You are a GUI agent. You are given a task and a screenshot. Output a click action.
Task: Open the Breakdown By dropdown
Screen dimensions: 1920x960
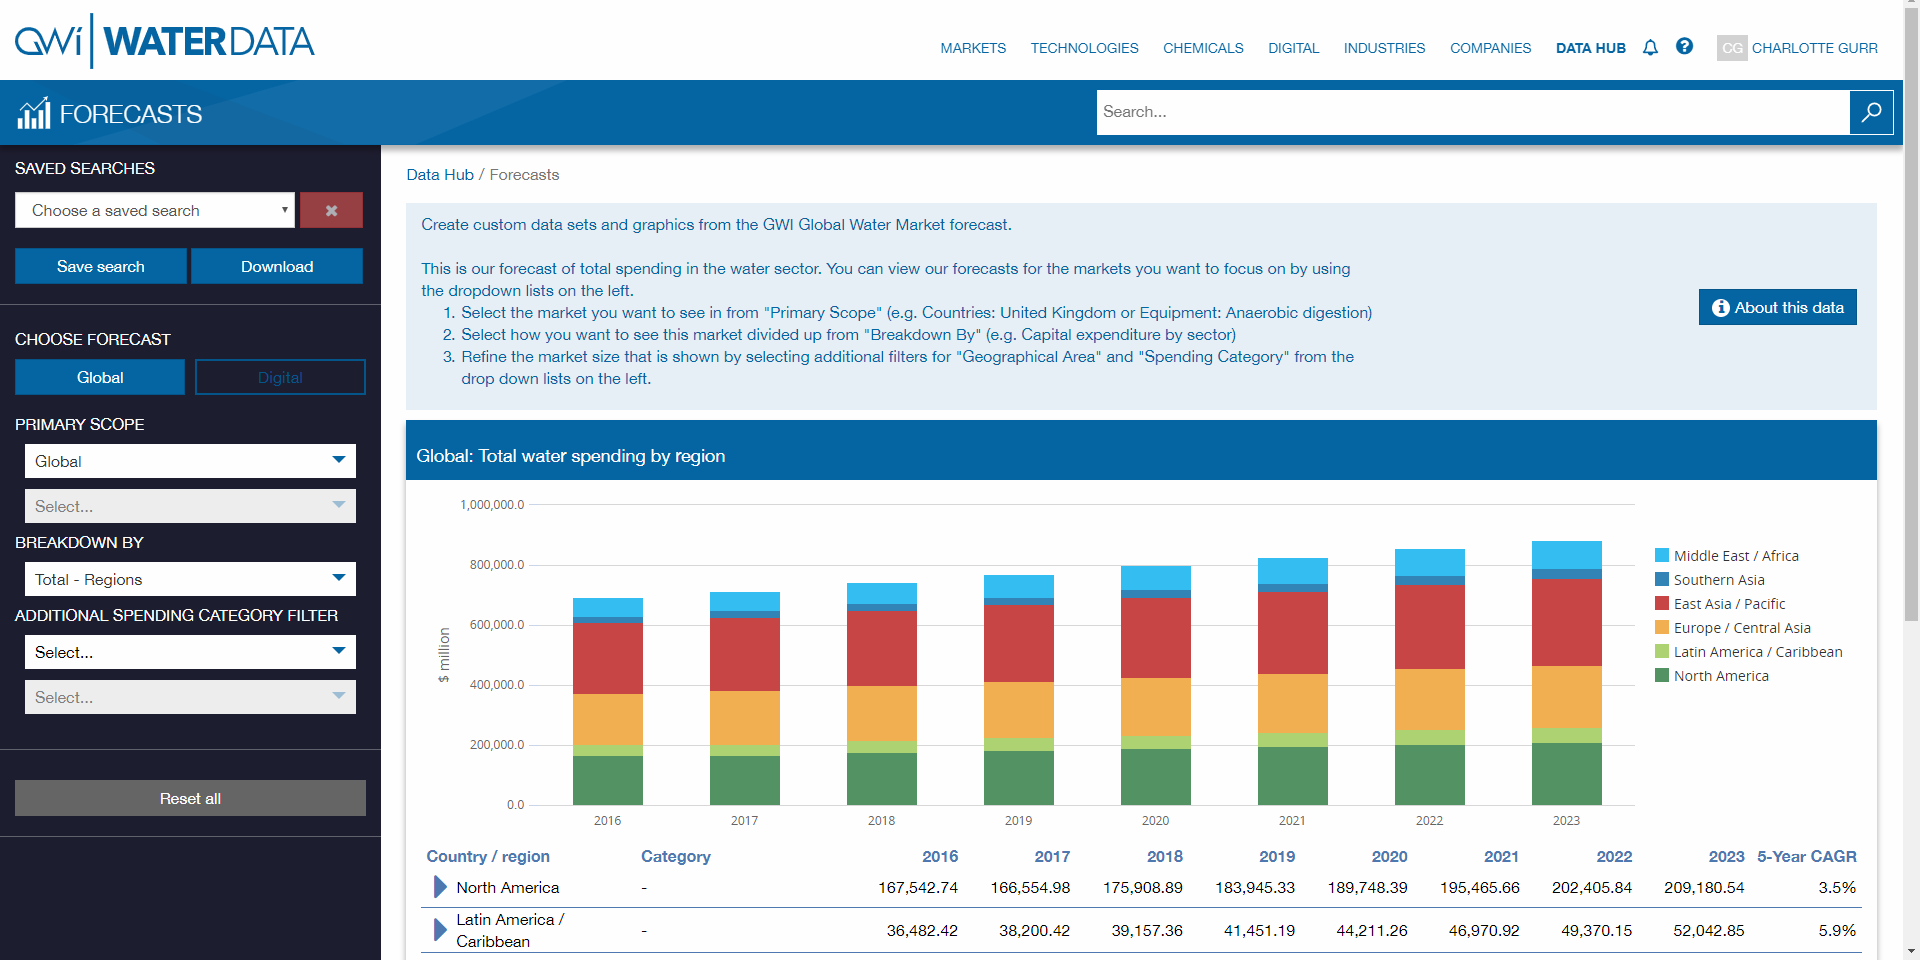click(x=189, y=579)
